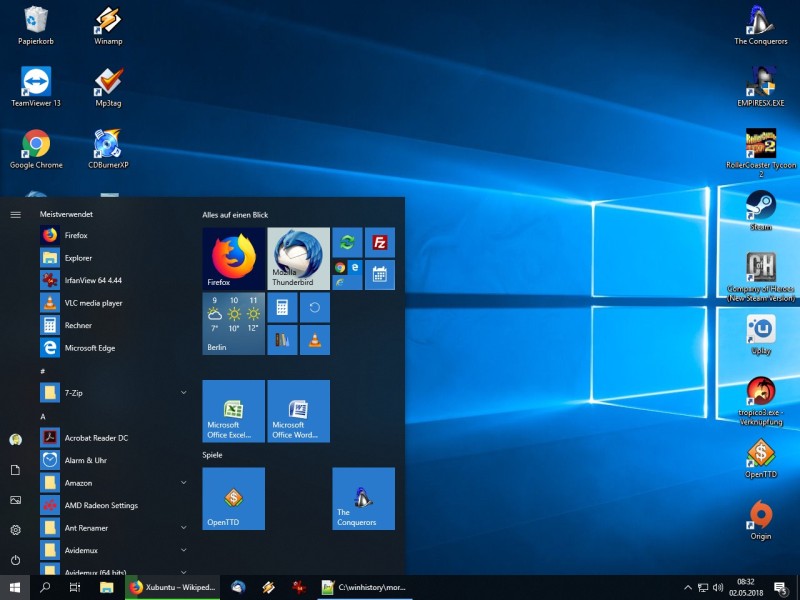
Task: Launch the VLC cone small tile
Action: point(315,340)
